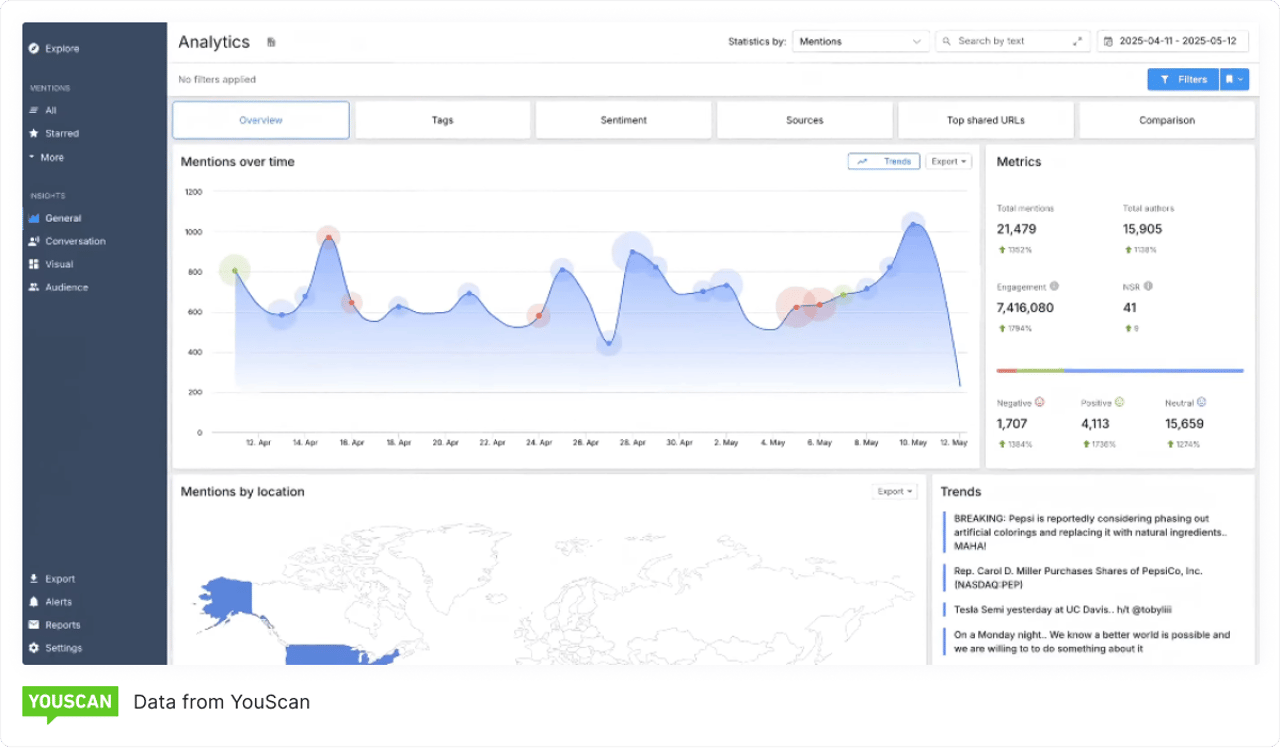Click the peak data point near 10. May
The image size is (1280, 748).
coord(912,224)
